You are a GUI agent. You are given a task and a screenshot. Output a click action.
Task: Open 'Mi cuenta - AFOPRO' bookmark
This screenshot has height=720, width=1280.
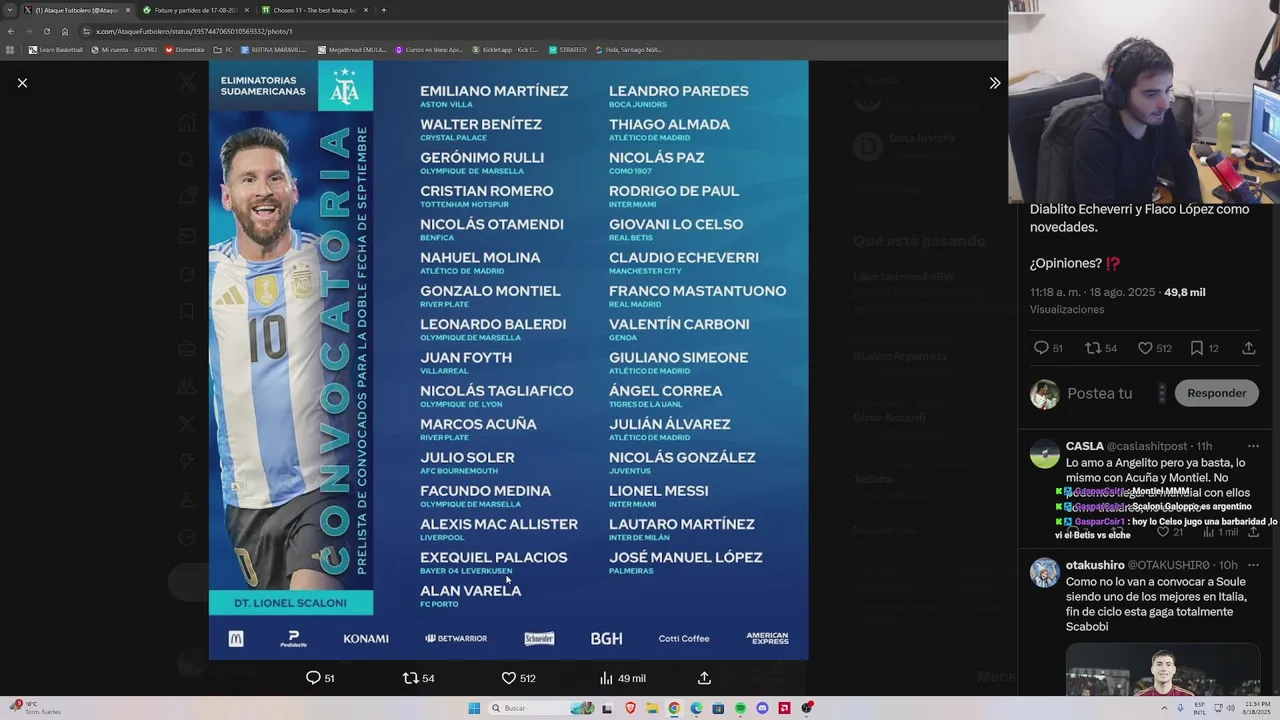[124, 49]
